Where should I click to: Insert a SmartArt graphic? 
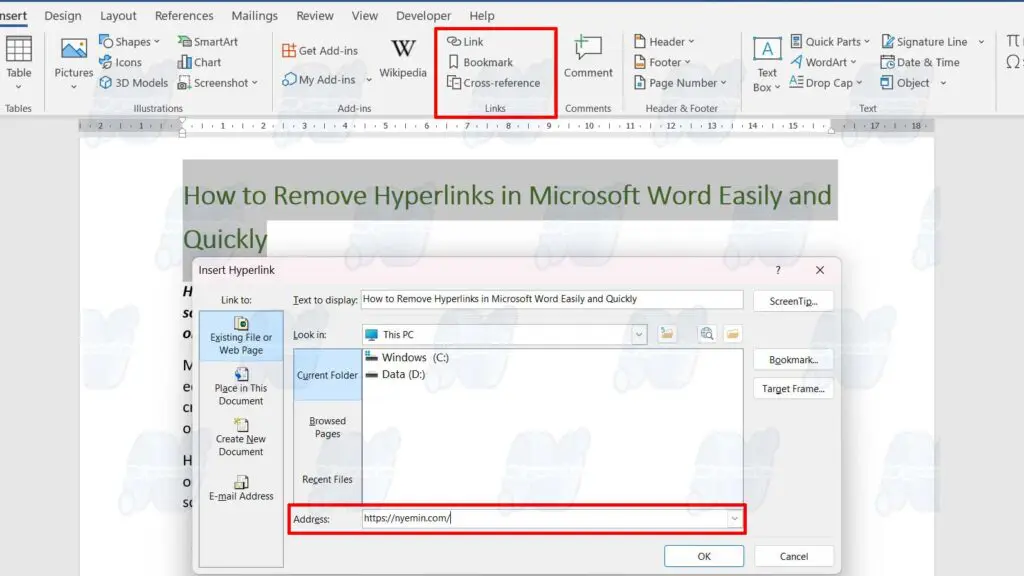tap(208, 41)
